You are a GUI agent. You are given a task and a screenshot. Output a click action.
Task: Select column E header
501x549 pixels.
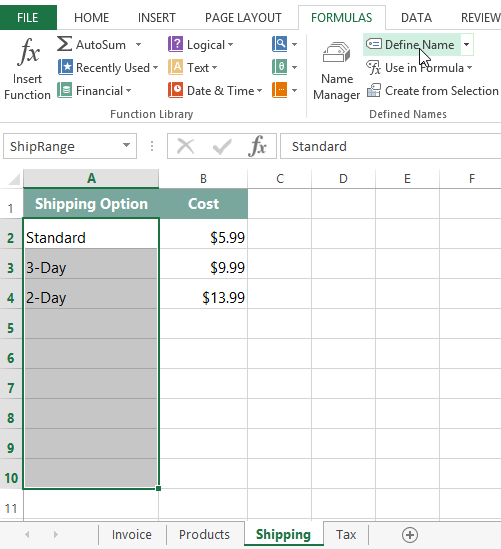tap(408, 179)
